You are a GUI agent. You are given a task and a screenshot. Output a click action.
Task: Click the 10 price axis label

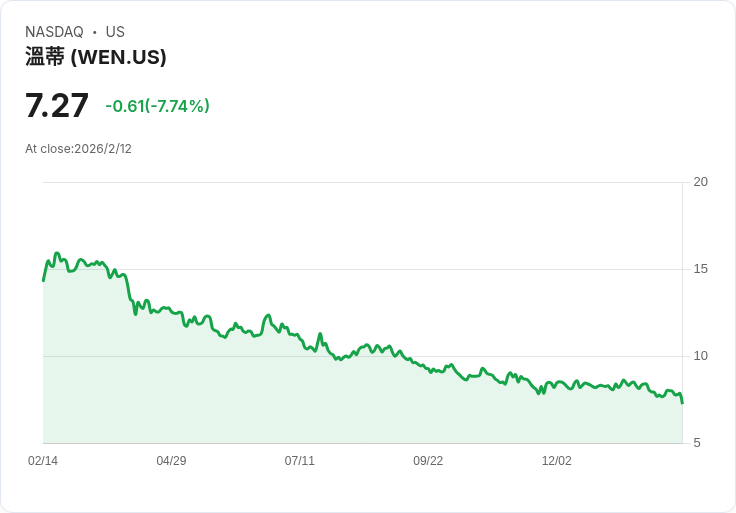[x=700, y=356]
